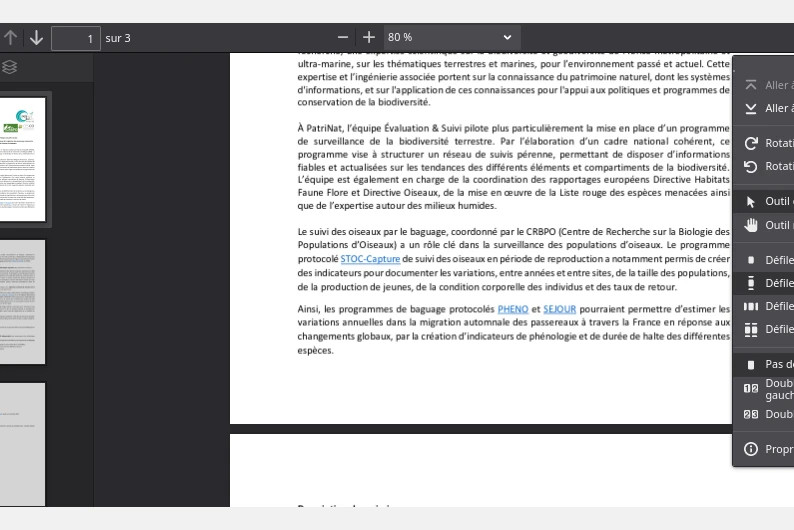
Task: Go to the previous page with up arrow
Action: [11, 38]
